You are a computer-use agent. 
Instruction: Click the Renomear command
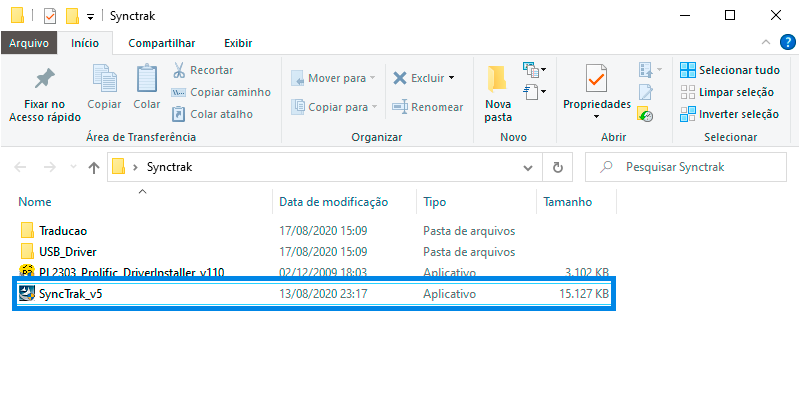coord(428,107)
